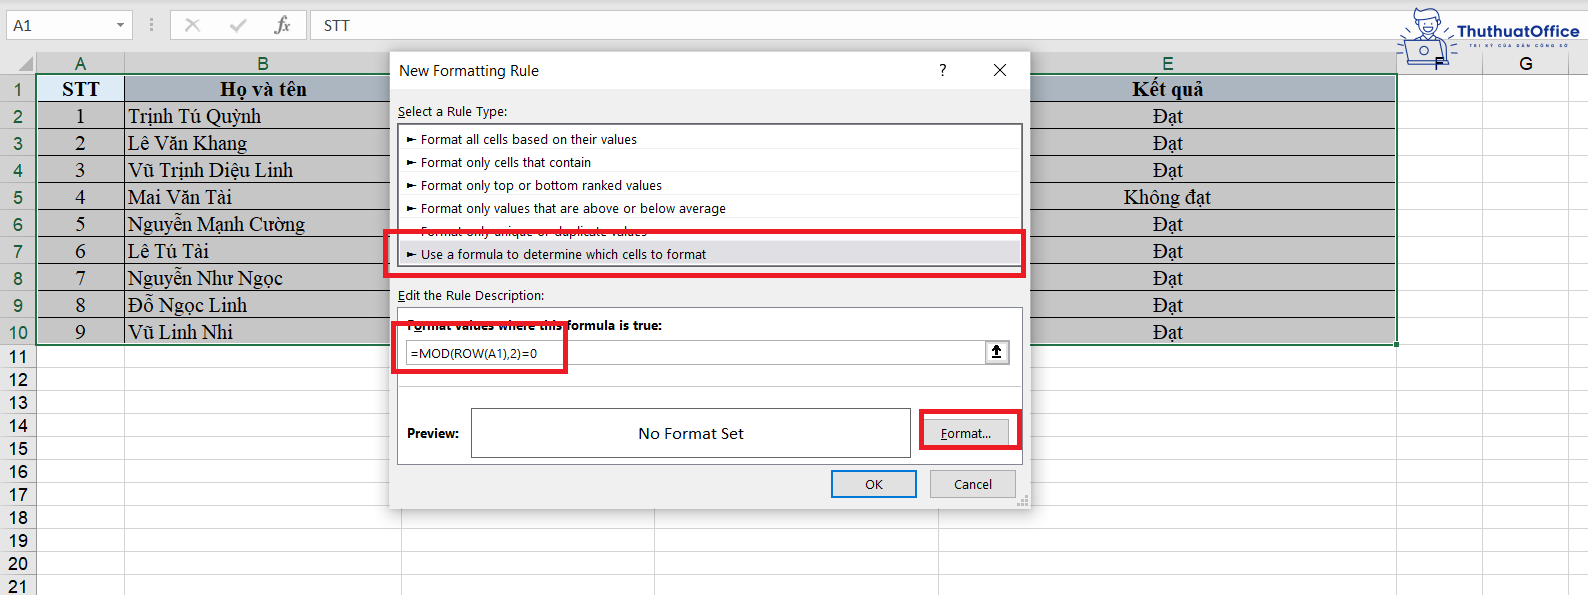Click the formula input with =MOD(ROW(A1),2)=0
Viewport: 1588px width, 595px height.
pyautogui.click(x=696, y=353)
